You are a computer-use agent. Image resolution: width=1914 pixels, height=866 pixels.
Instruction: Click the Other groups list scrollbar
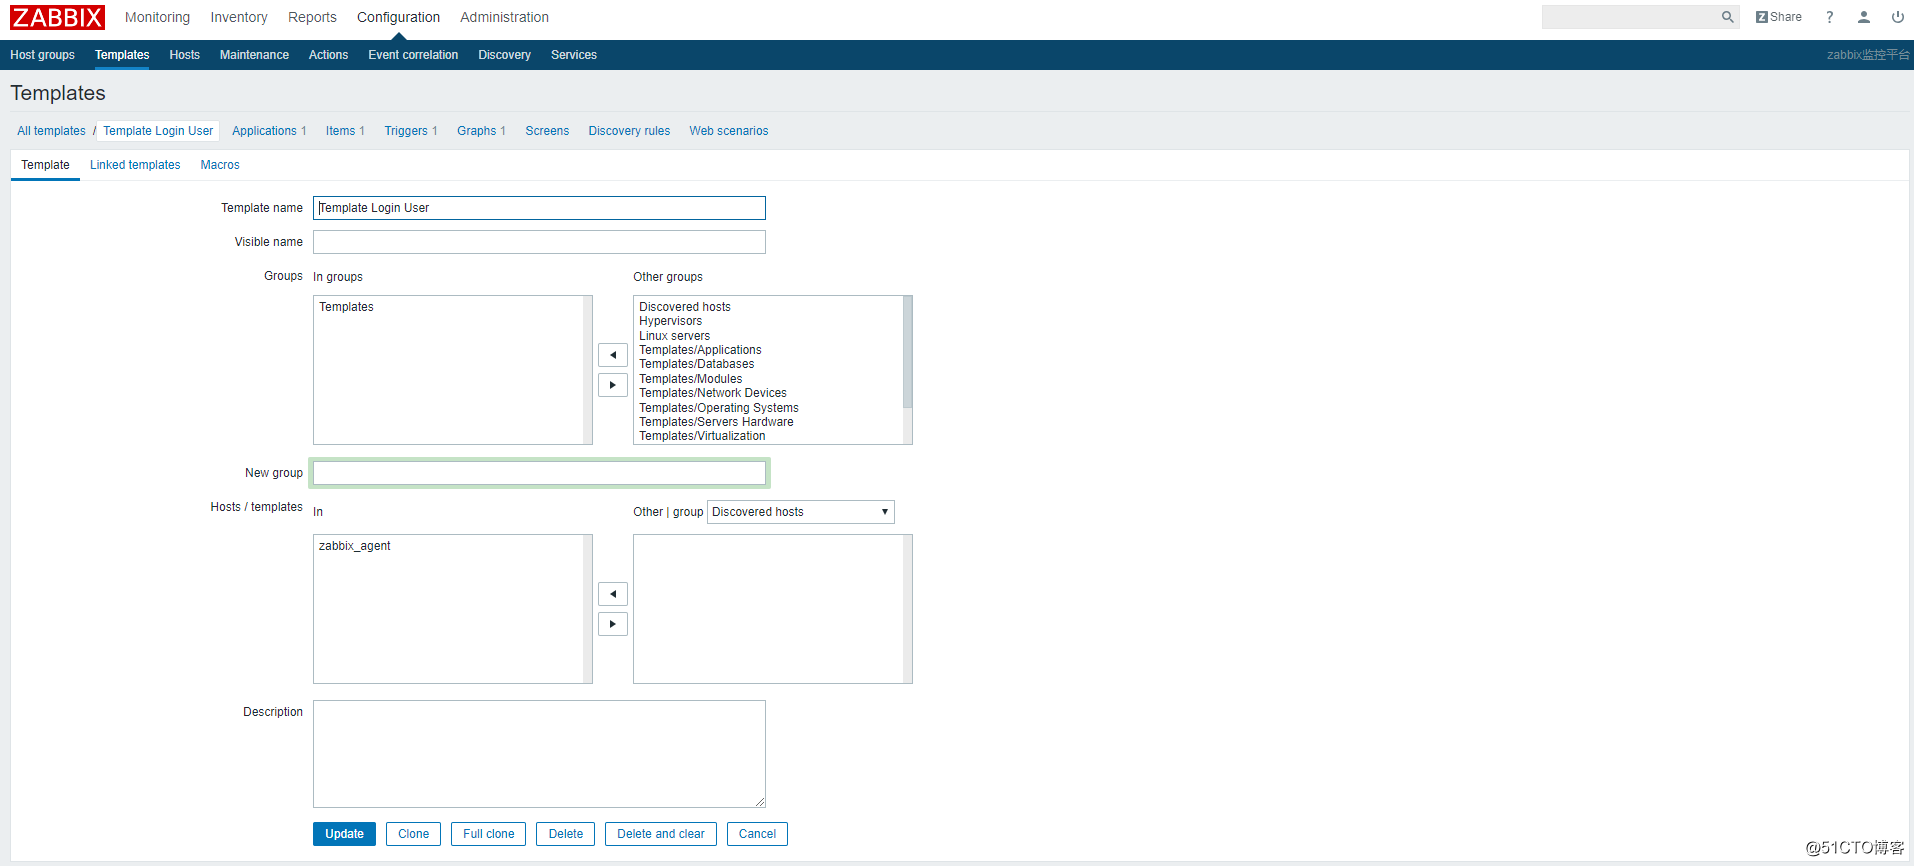[907, 352]
